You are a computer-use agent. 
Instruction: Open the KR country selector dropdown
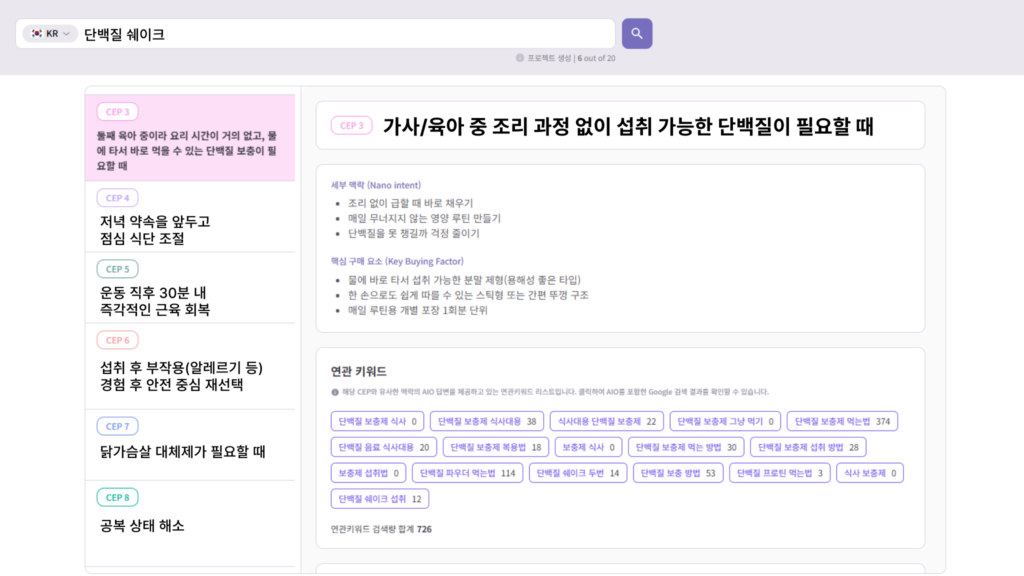click(x=50, y=33)
